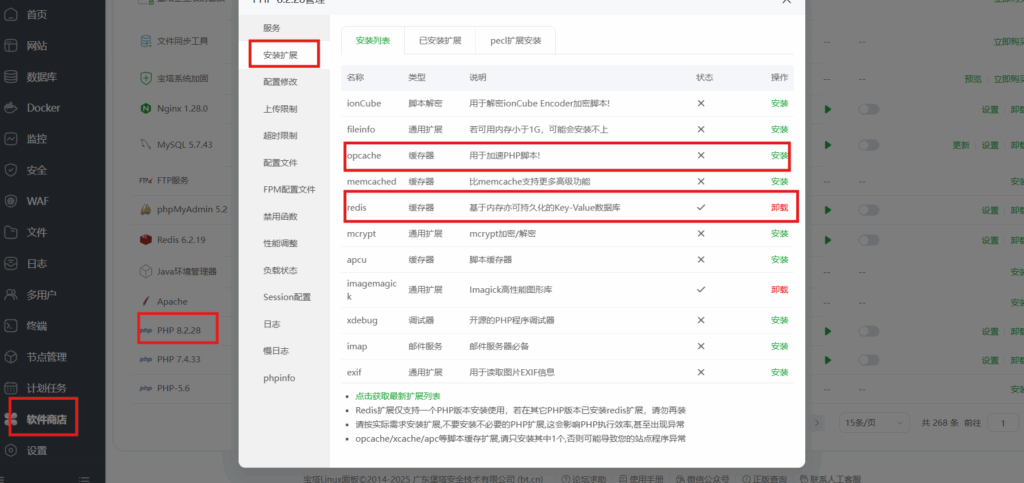Screen dimensions: 1024x483
Task: Click the Redis 6.2.19 red cube icon
Action: [146, 240]
